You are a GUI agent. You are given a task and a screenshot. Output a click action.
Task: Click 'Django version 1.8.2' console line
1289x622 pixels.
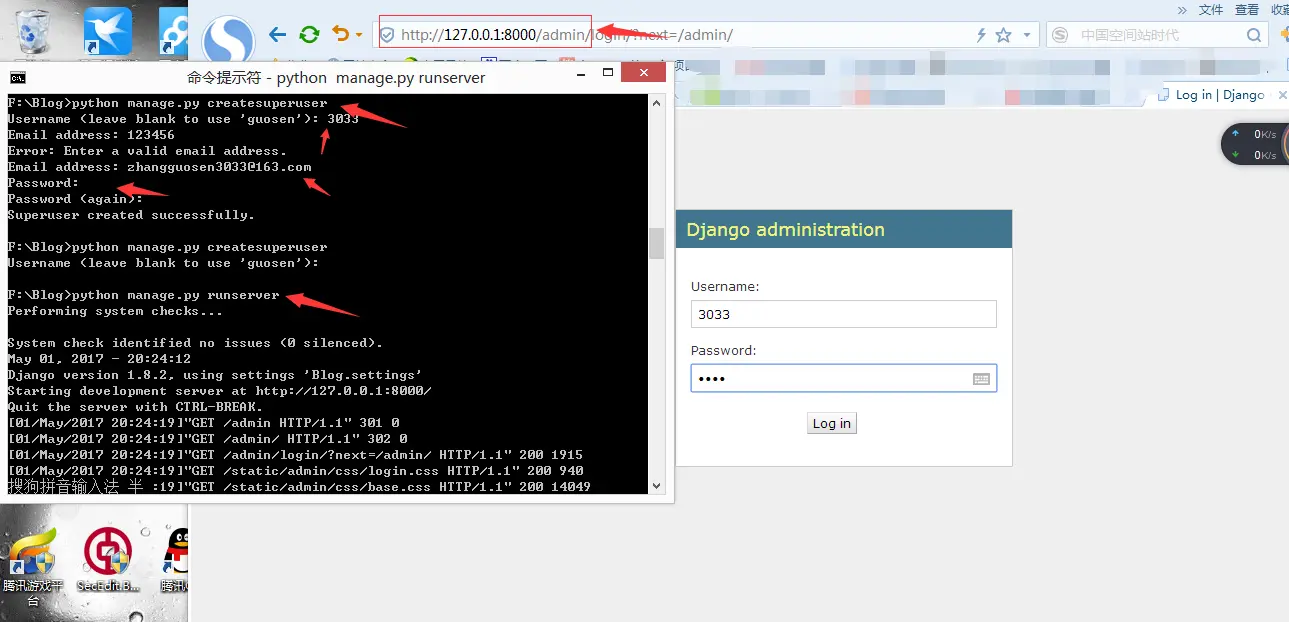click(x=215, y=375)
